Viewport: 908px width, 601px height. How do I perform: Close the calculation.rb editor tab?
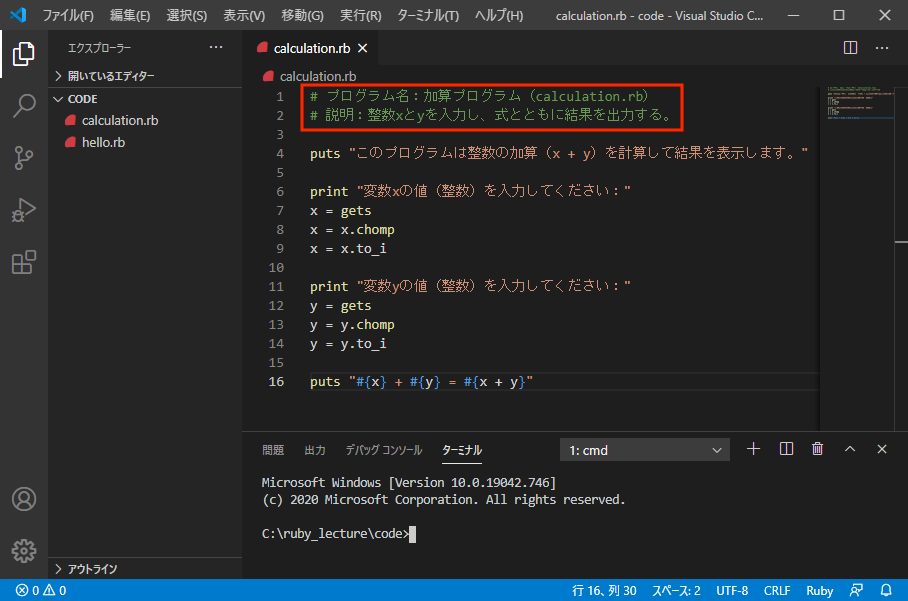tap(363, 48)
